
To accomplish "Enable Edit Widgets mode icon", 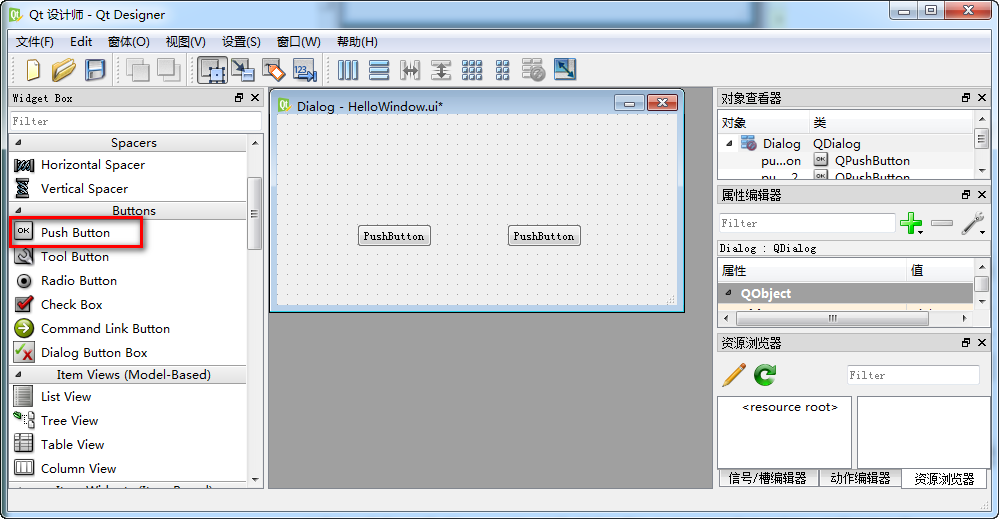I will coord(212,69).
